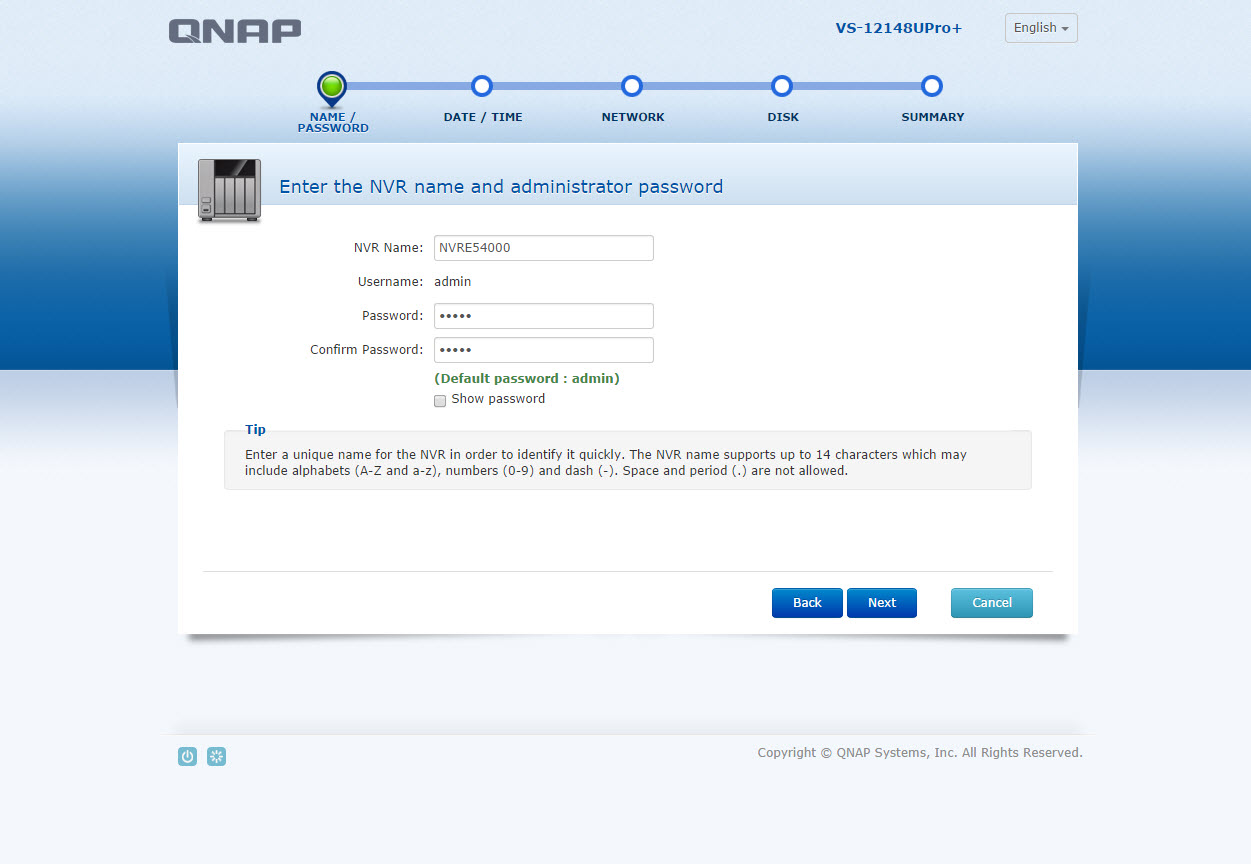Click the Next button
This screenshot has width=1251, height=864.
[881, 602]
